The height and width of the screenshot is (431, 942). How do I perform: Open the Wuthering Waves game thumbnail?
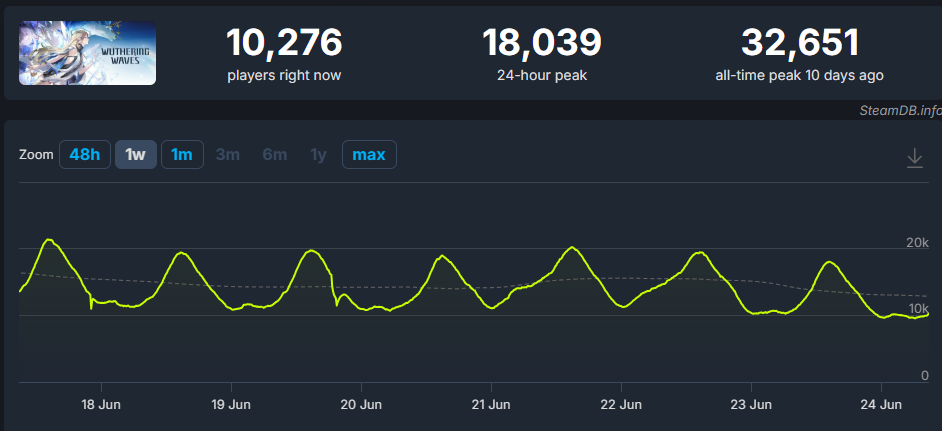[x=88, y=53]
